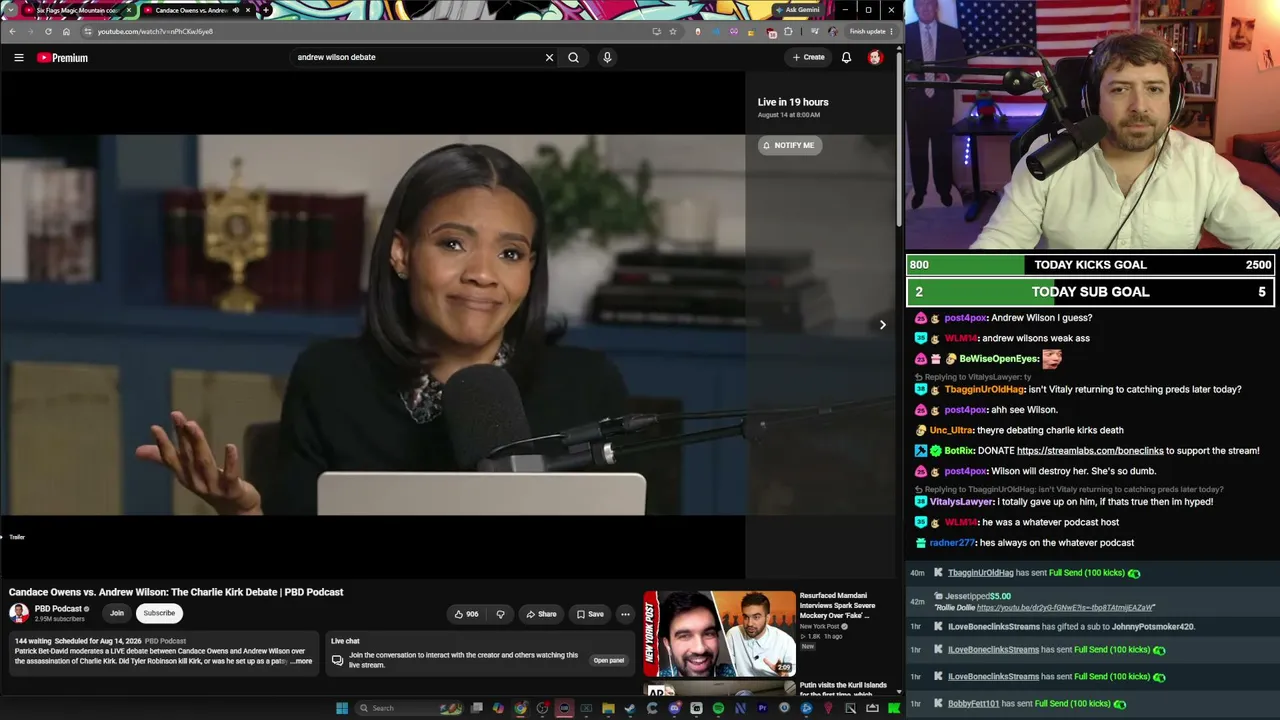Open BobbyFett101's profile in the events list

coord(973,704)
